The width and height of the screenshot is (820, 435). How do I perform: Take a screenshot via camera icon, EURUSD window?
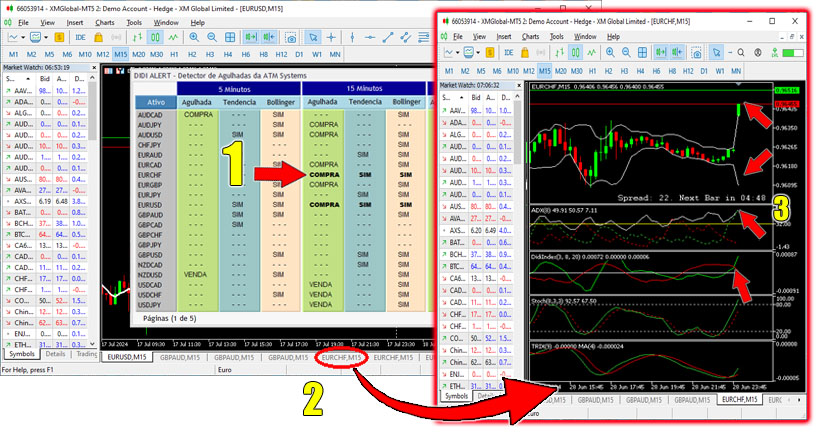pos(291,38)
